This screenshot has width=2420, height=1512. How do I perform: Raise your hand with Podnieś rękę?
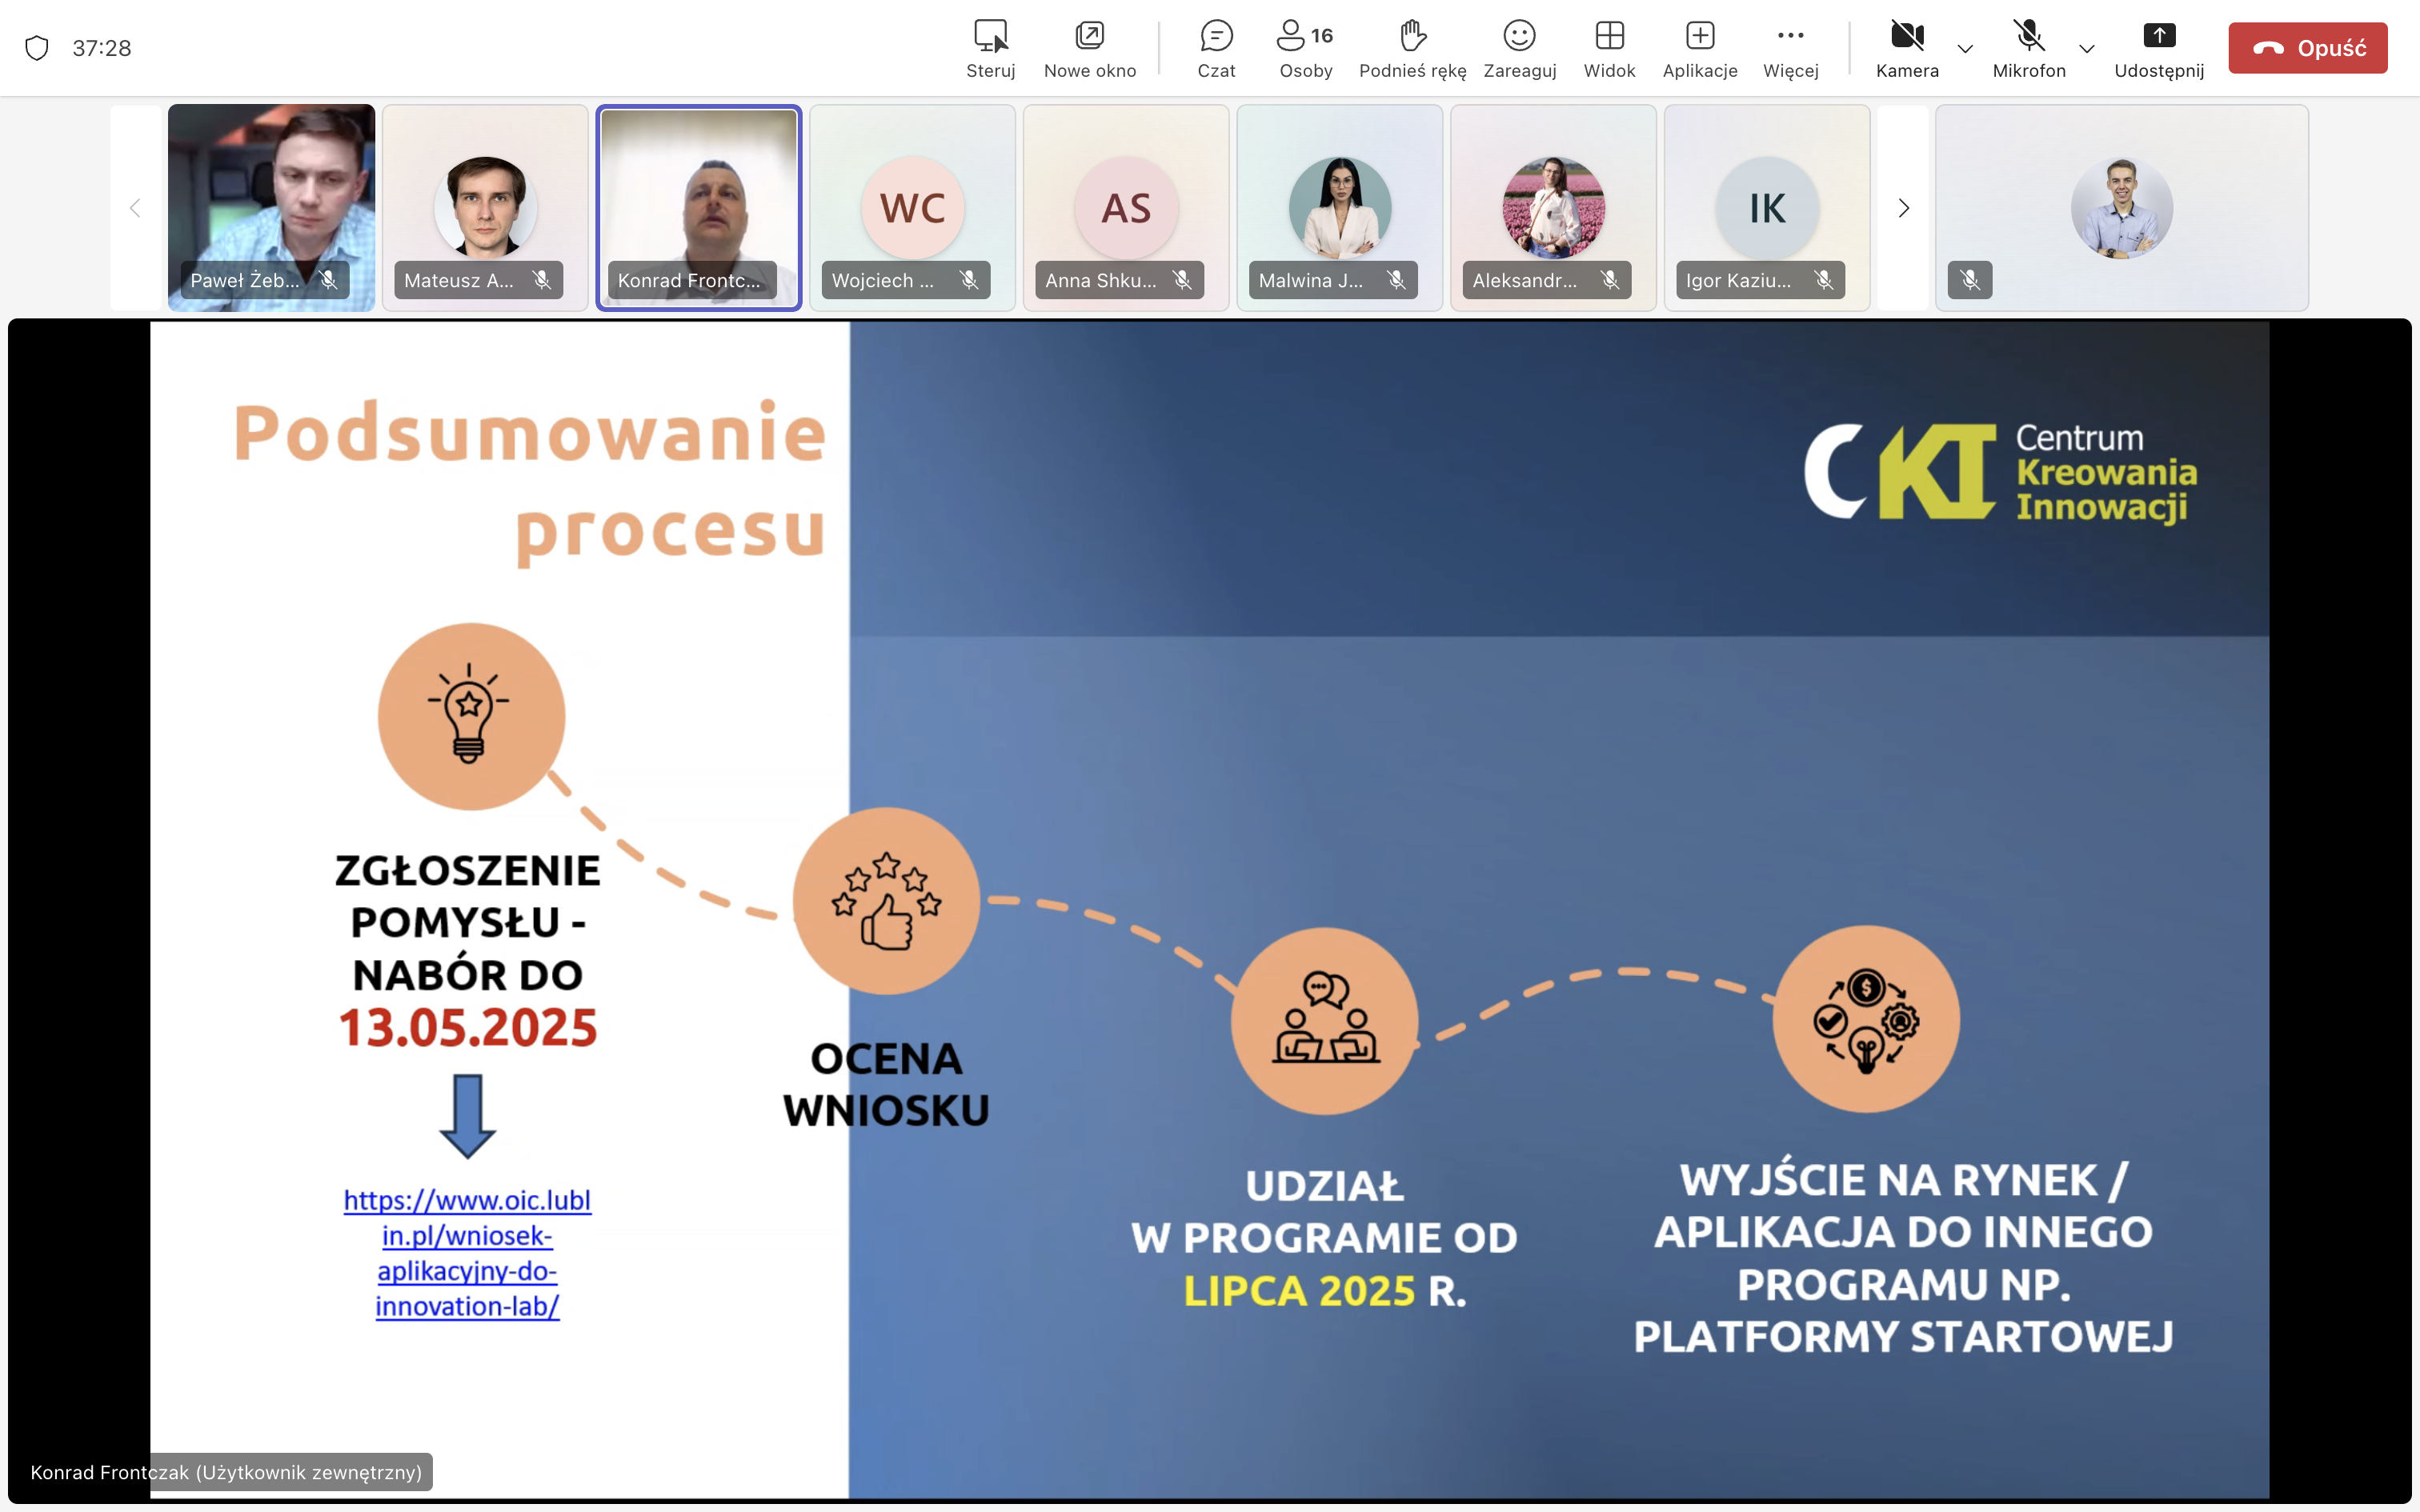point(1412,48)
